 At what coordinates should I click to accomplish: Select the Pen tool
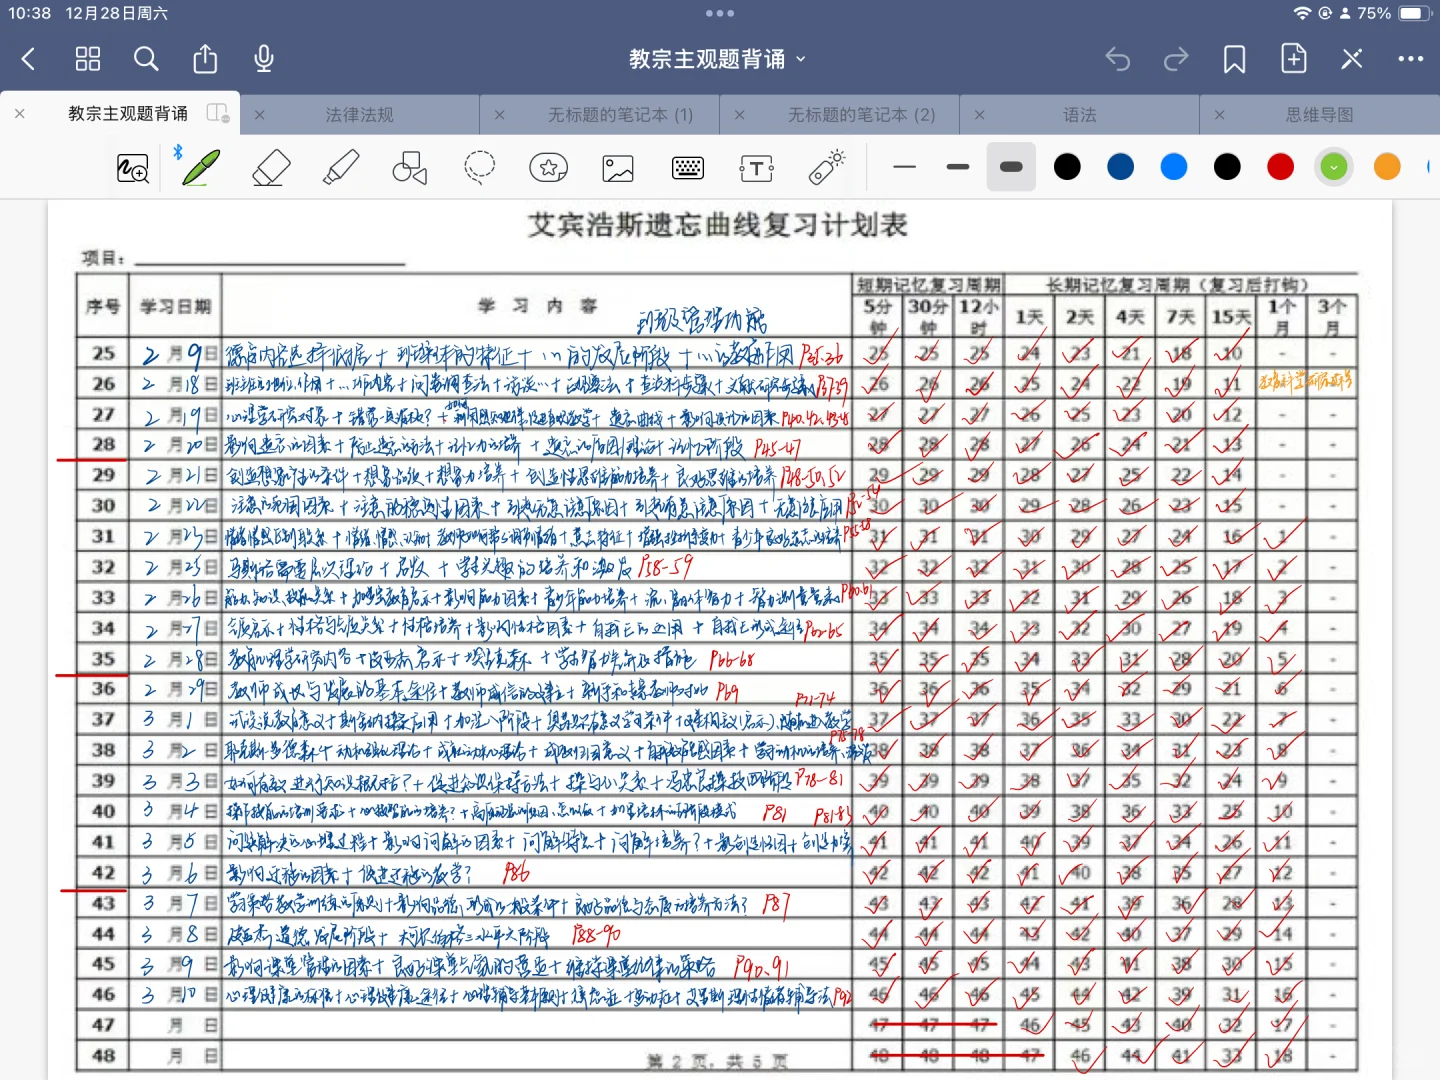(x=199, y=167)
